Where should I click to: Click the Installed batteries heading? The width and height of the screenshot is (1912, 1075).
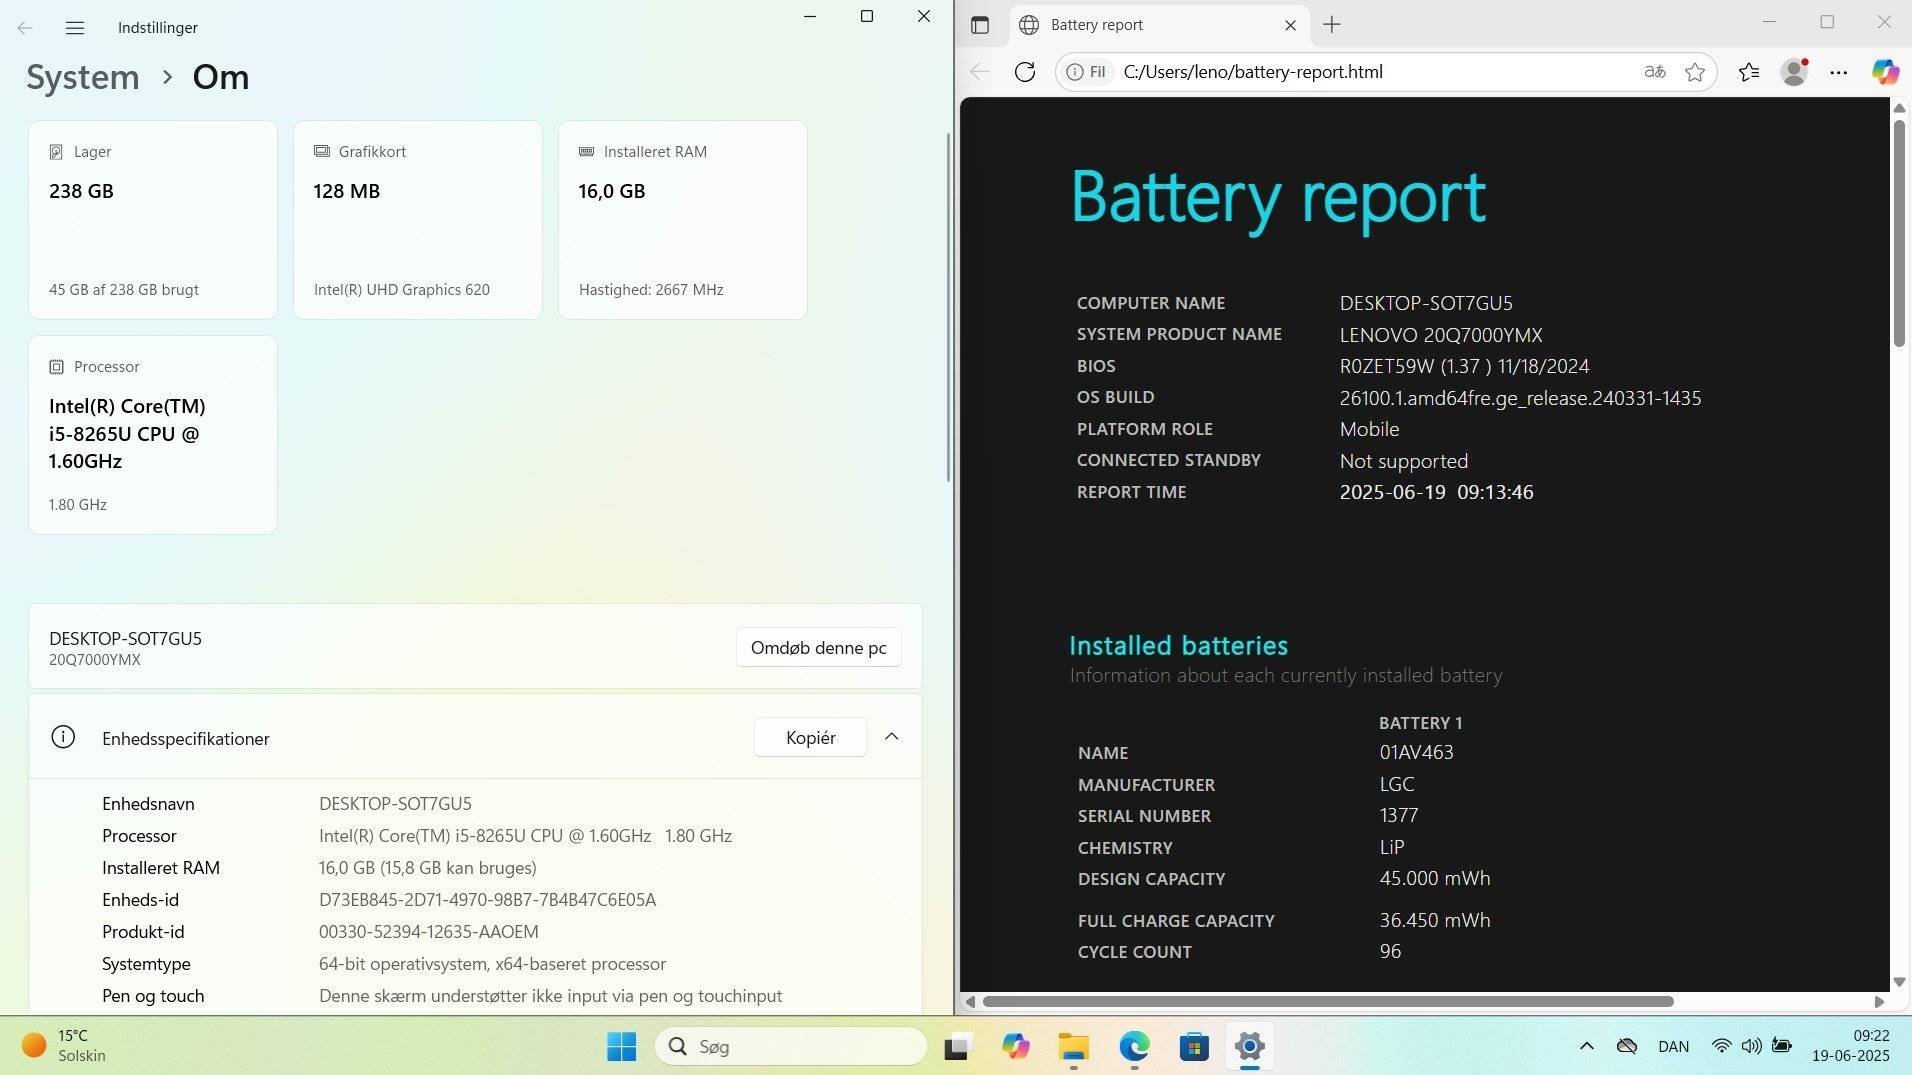click(x=1178, y=645)
